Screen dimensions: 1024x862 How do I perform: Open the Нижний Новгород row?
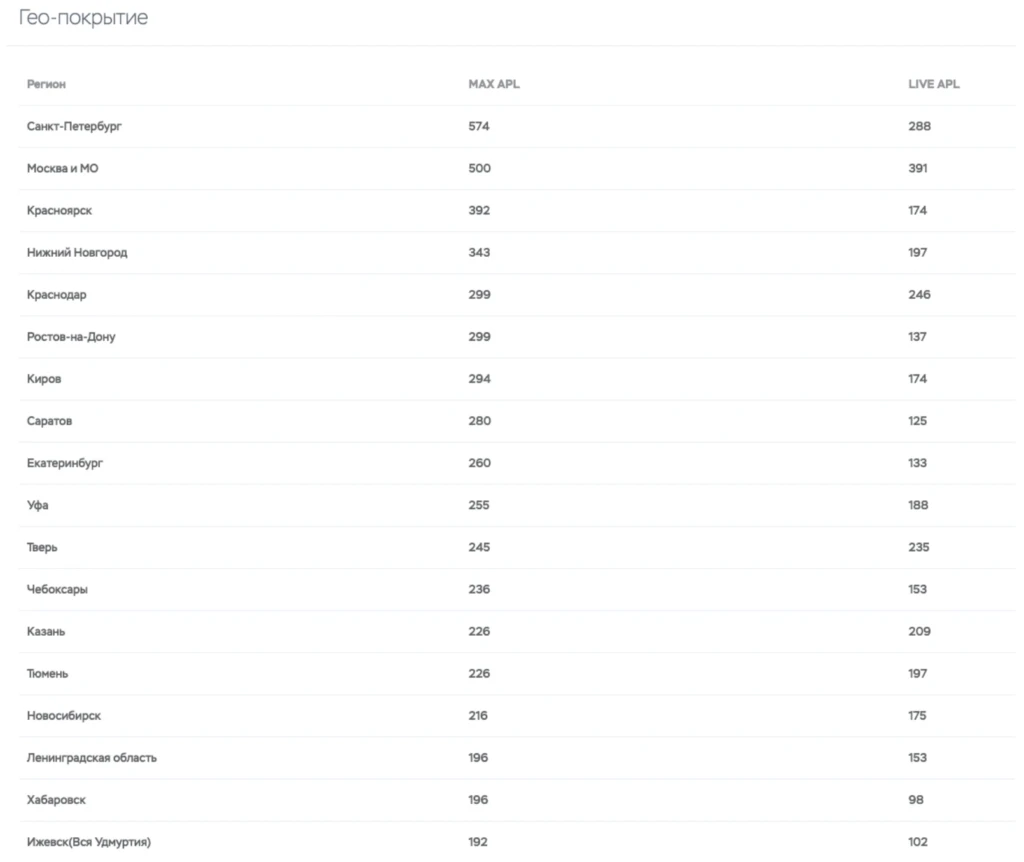(517, 253)
